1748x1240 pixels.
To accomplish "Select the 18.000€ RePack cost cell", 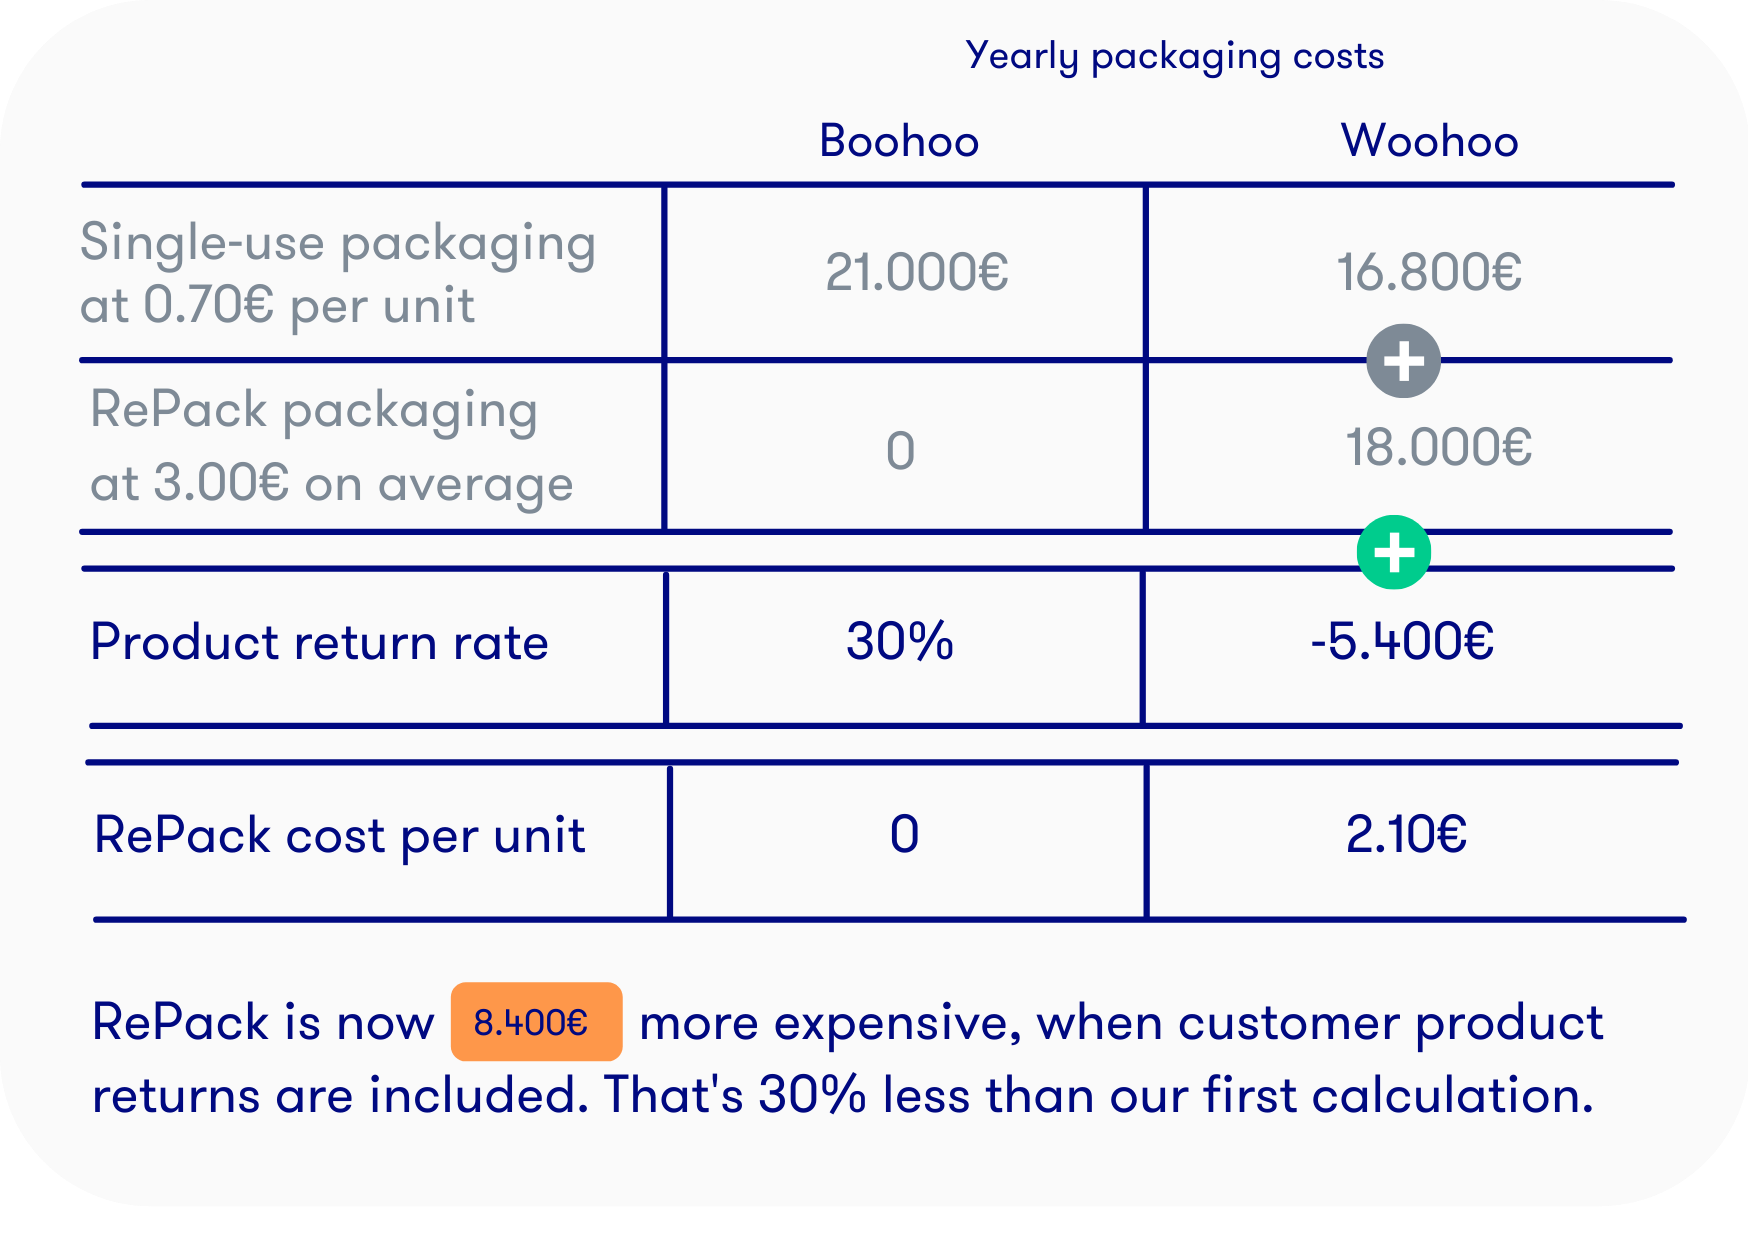I will tap(1438, 447).
